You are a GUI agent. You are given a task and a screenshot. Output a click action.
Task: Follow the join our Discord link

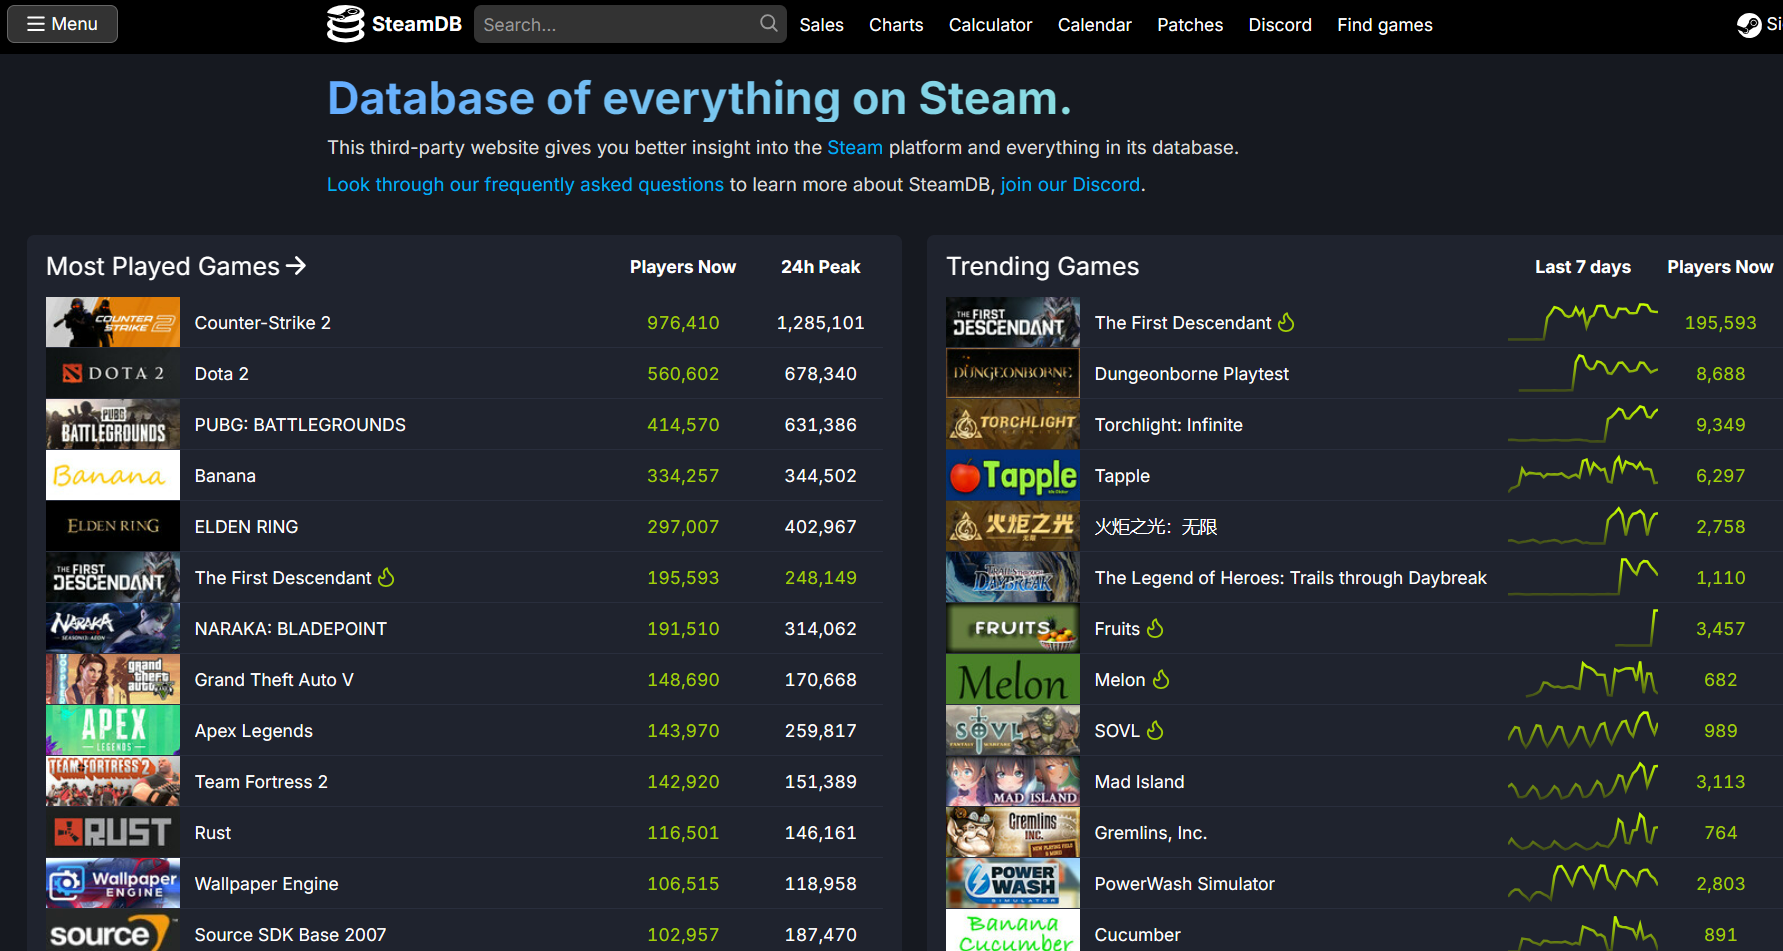coord(1070,185)
